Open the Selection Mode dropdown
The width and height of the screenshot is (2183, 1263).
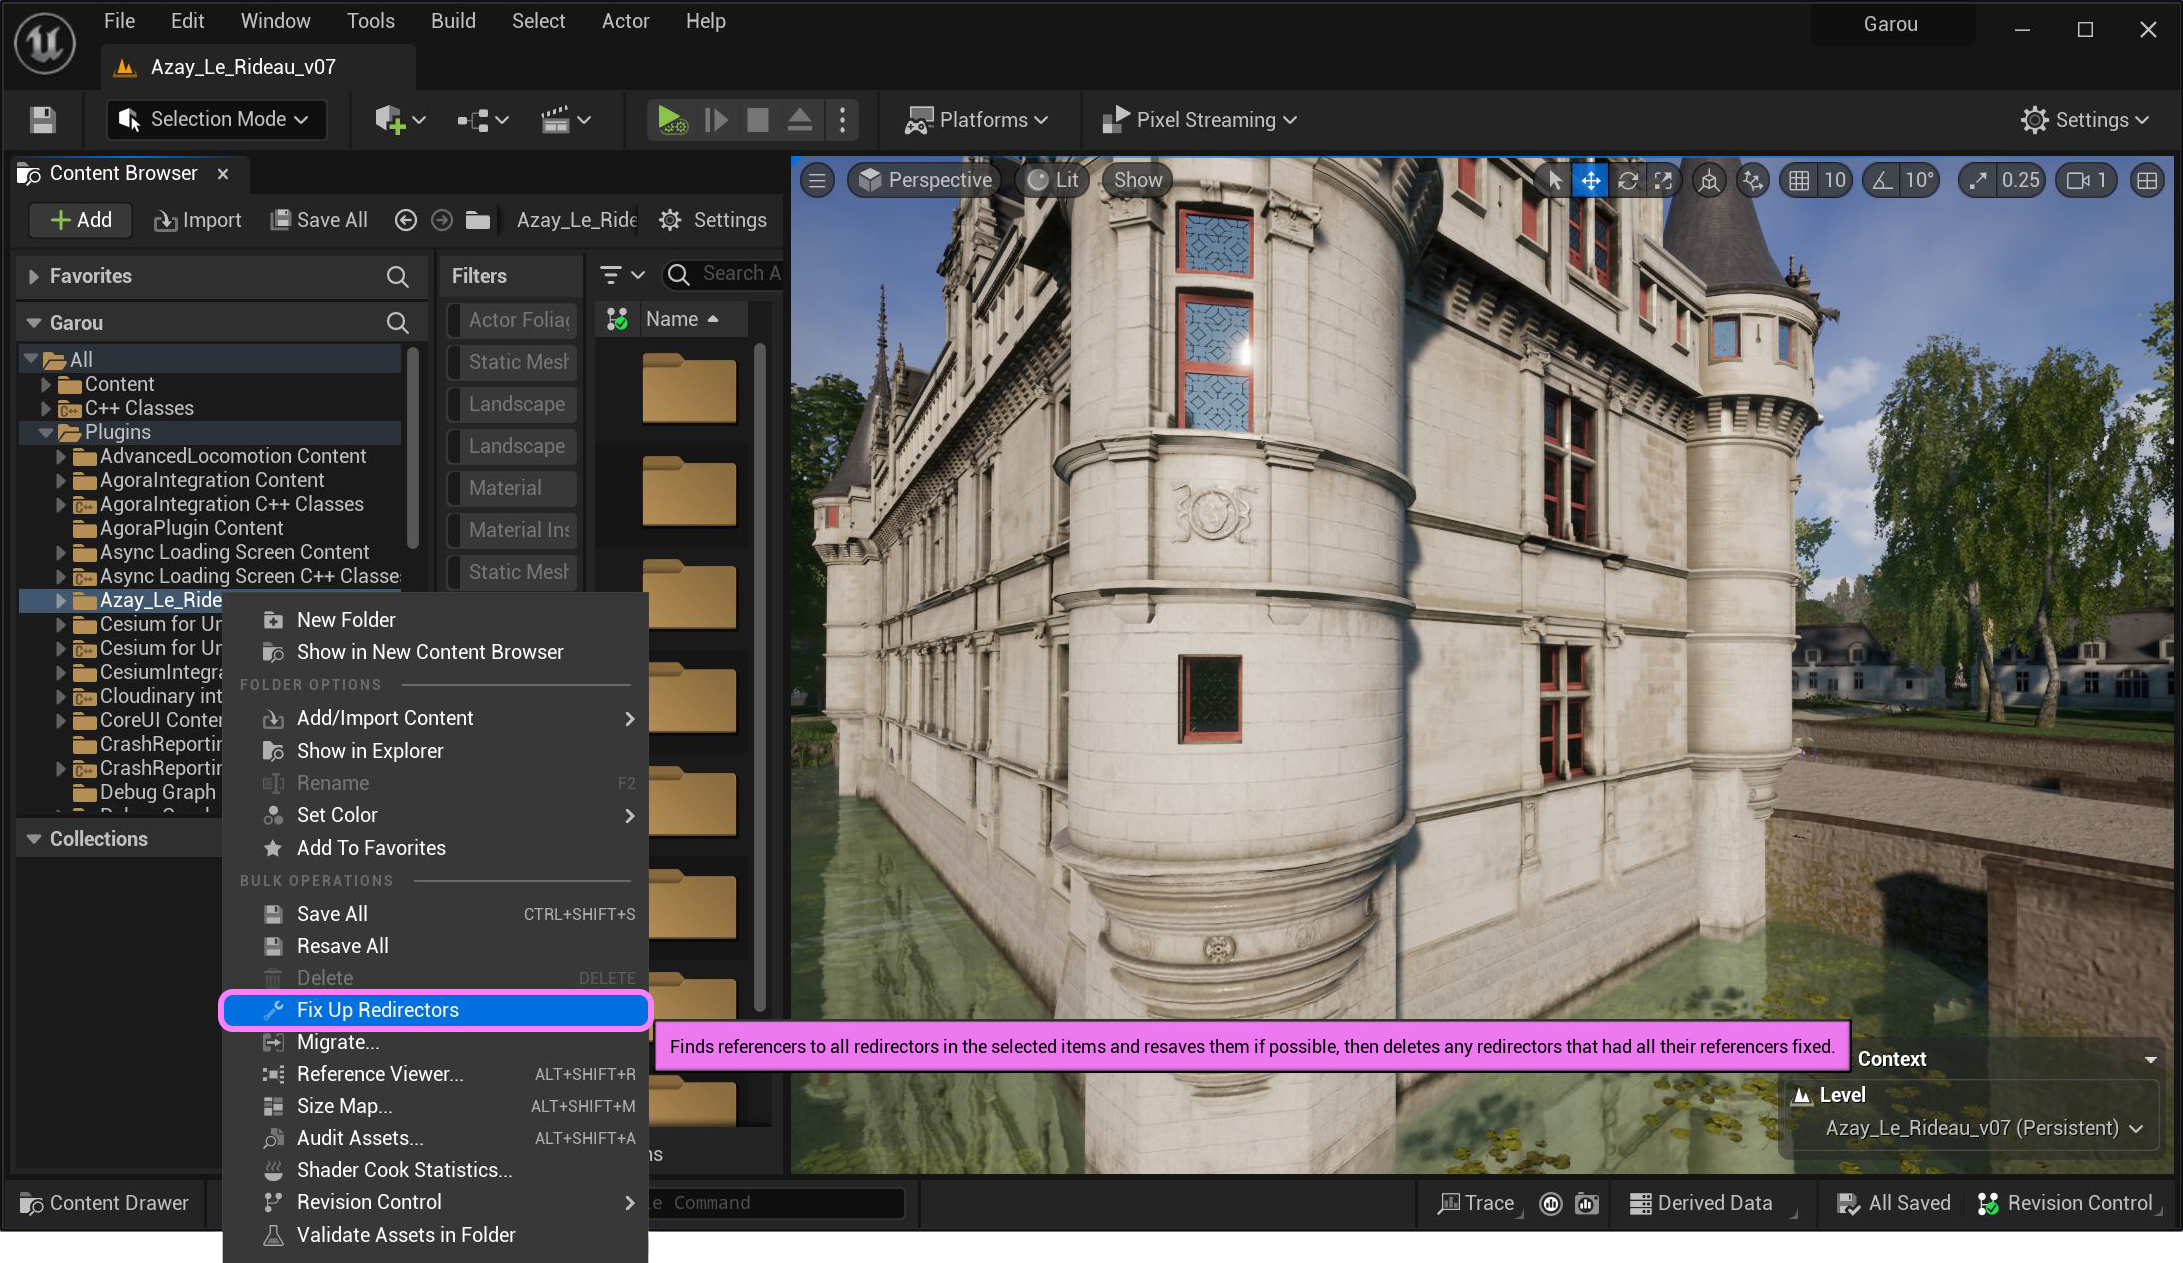click(217, 120)
